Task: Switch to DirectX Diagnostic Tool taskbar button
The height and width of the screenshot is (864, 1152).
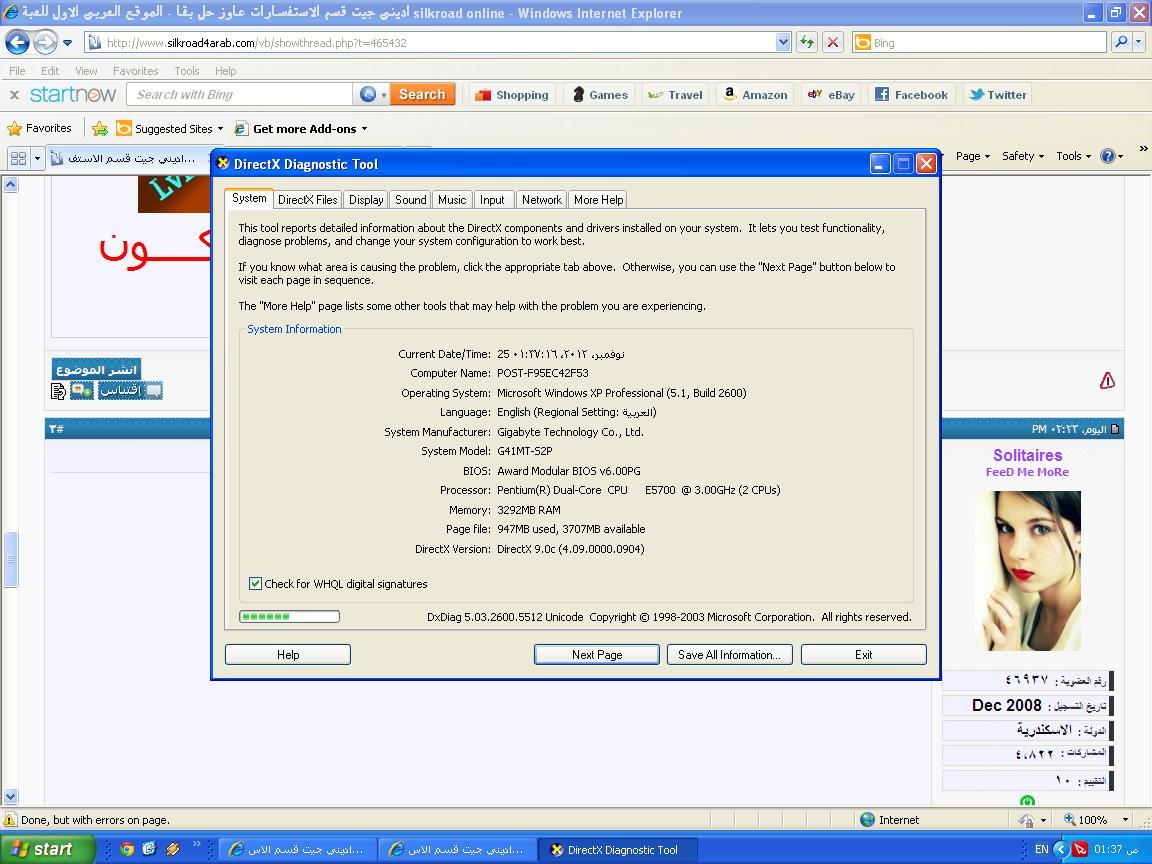Action: [617, 850]
